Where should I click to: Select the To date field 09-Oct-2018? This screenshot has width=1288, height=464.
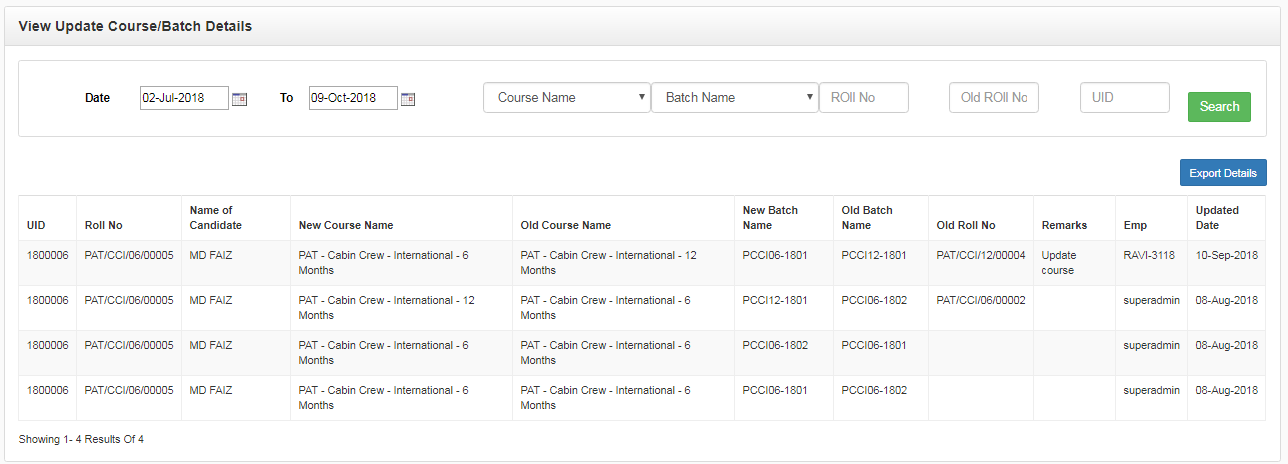tap(354, 98)
